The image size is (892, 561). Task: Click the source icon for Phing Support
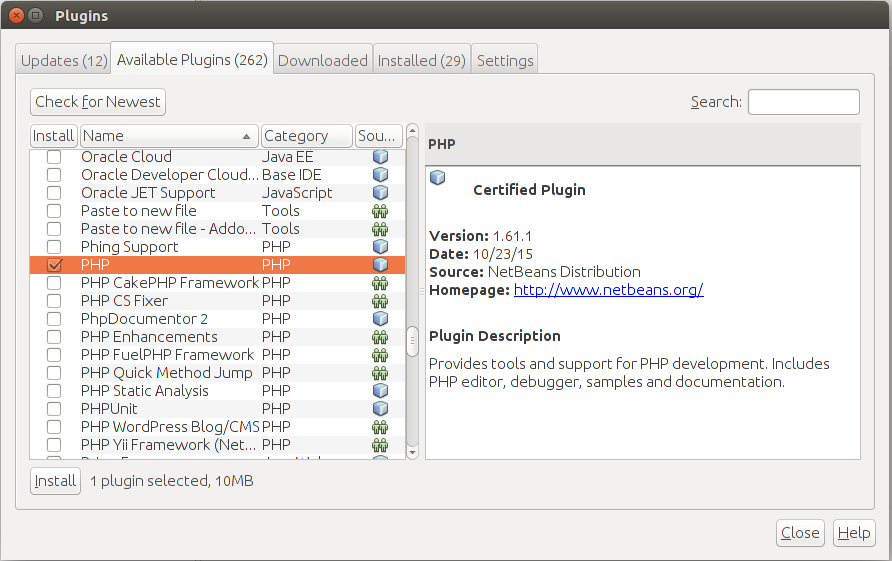coord(380,247)
